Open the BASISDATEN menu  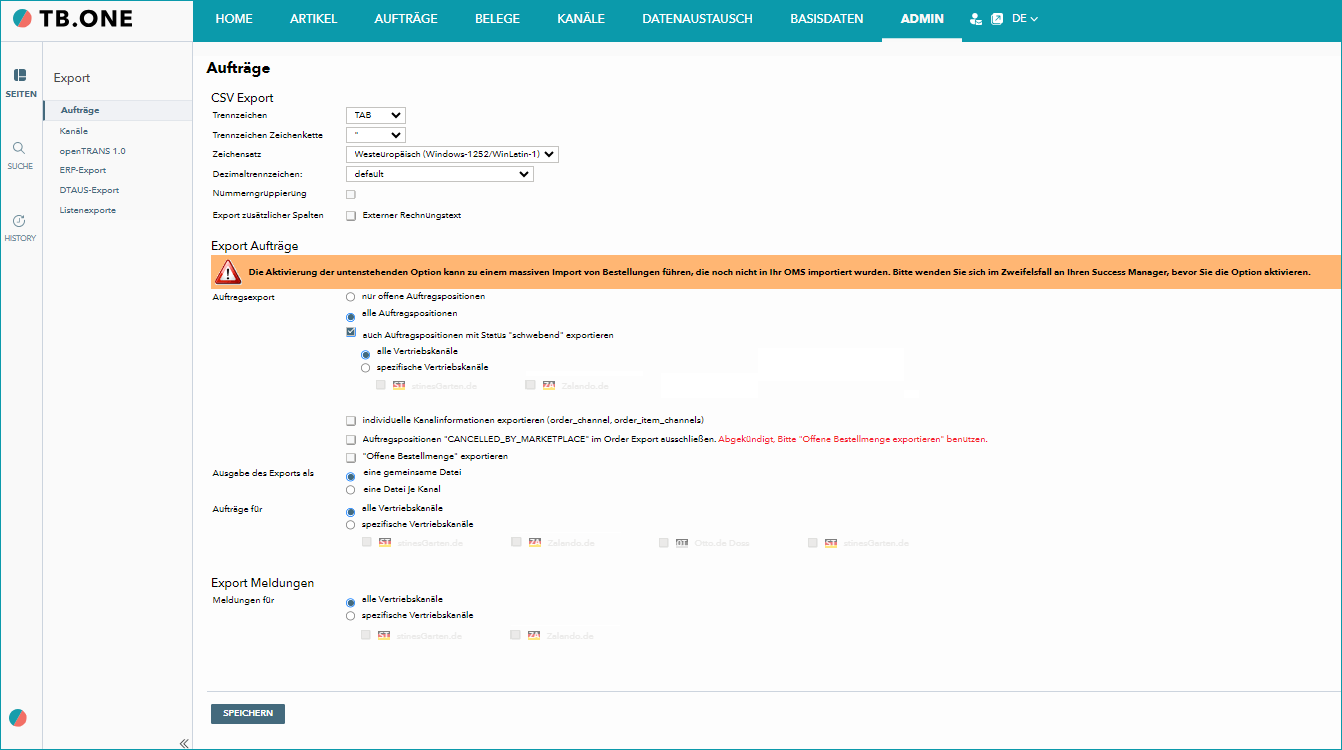tap(826, 19)
